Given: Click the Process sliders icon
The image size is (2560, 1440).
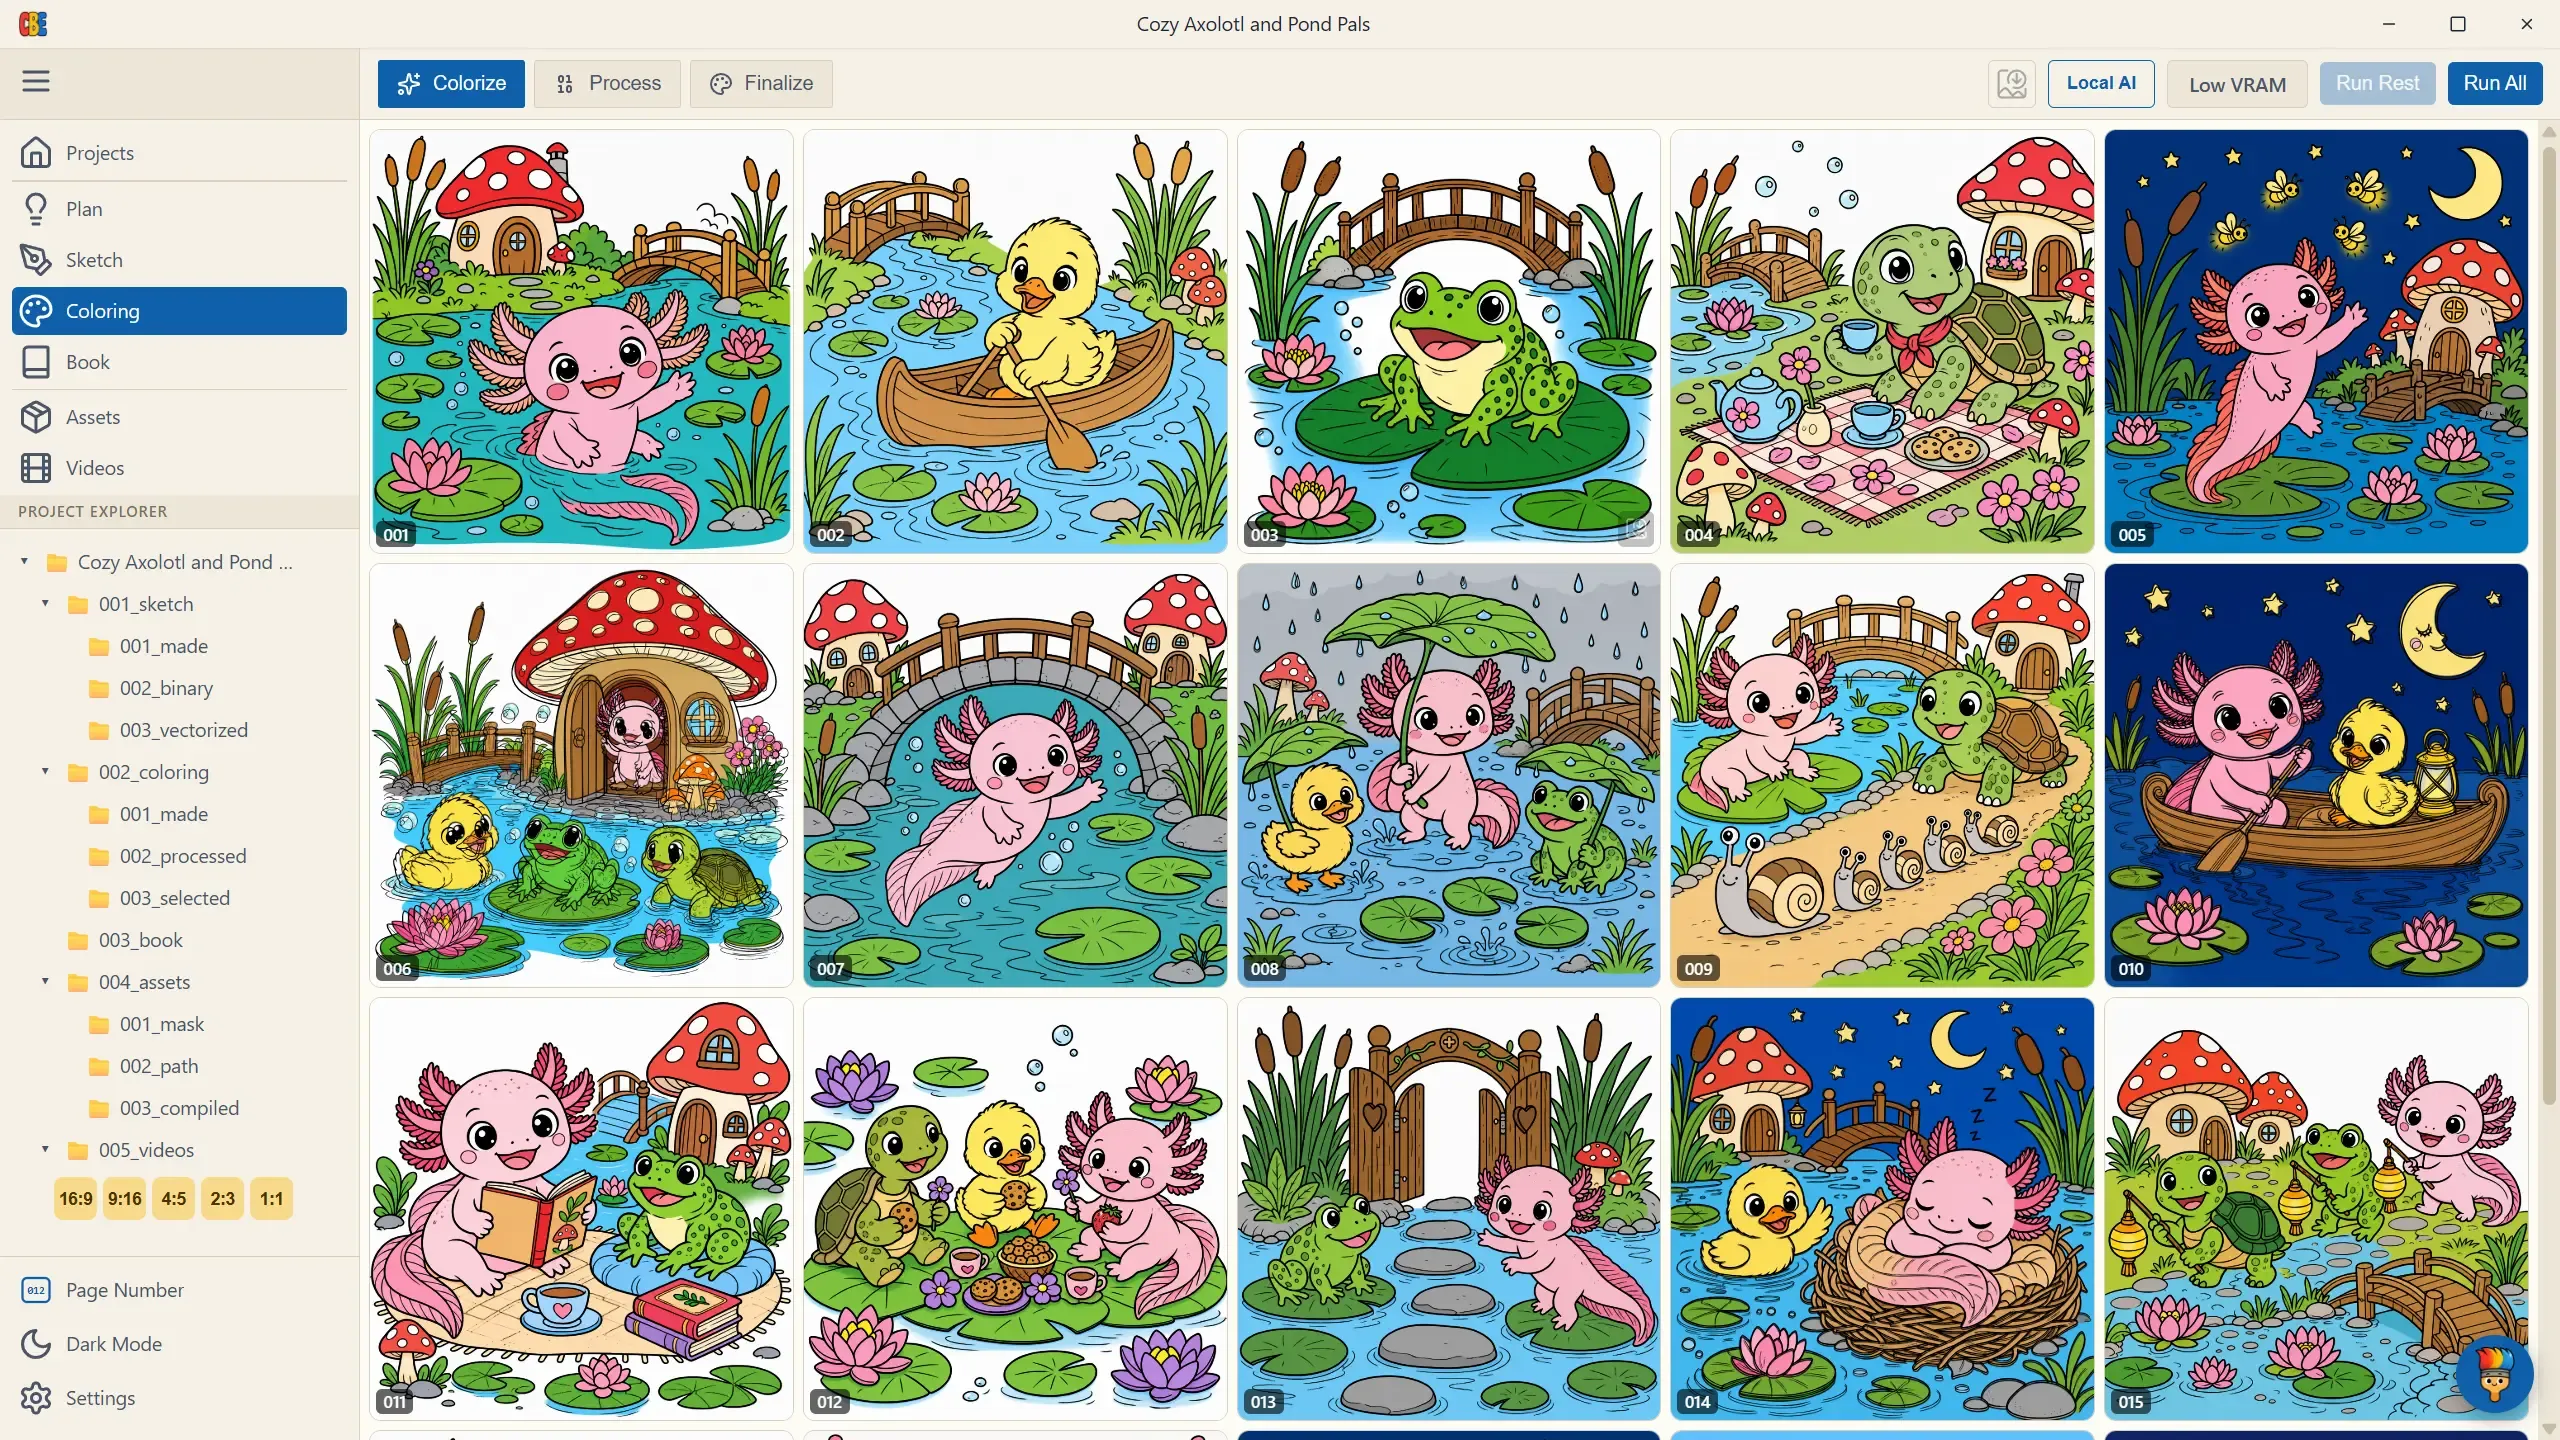Looking at the screenshot, I should click(565, 83).
